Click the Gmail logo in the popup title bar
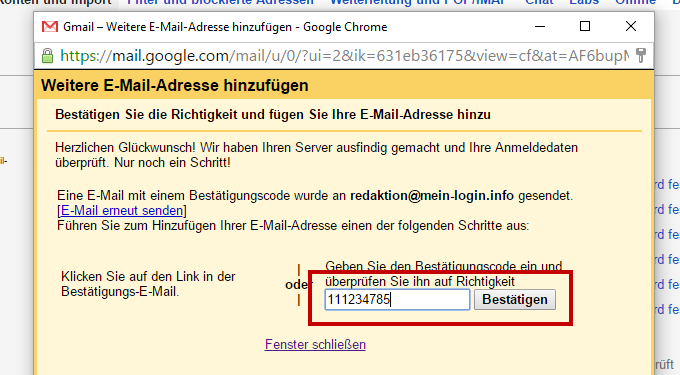 pos(50,27)
